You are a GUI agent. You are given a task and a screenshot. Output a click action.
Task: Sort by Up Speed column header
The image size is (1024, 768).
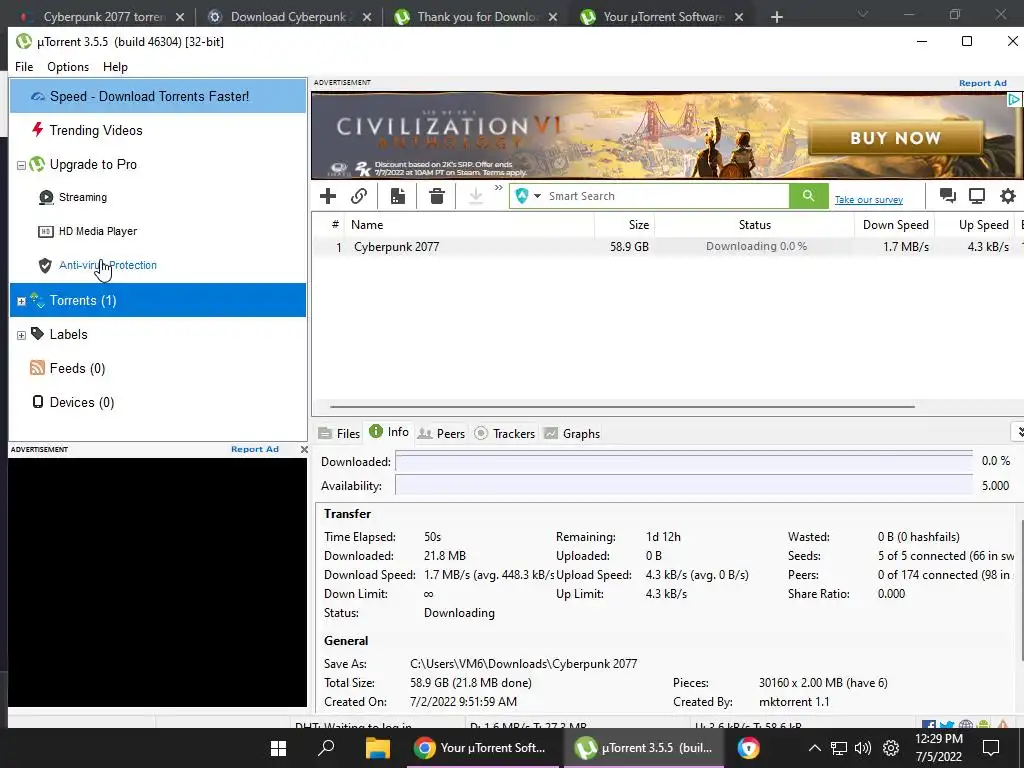pyautogui.click(x=974, y=225)
